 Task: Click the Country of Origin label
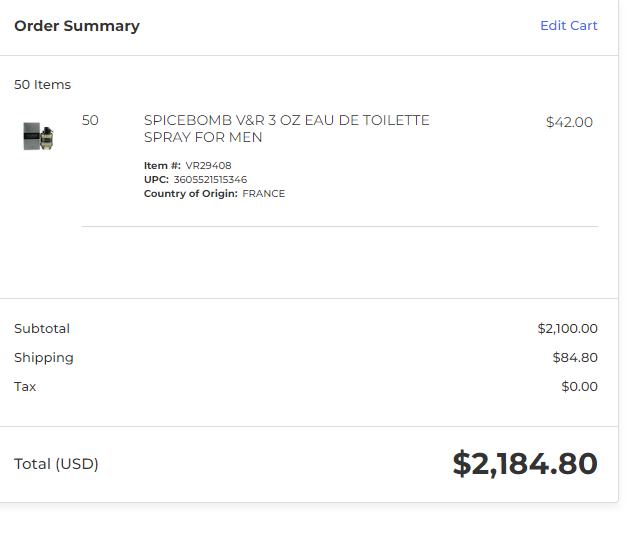click(191, 194)
